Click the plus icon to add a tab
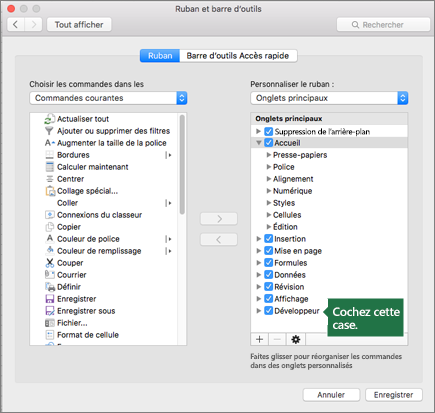 260,339
